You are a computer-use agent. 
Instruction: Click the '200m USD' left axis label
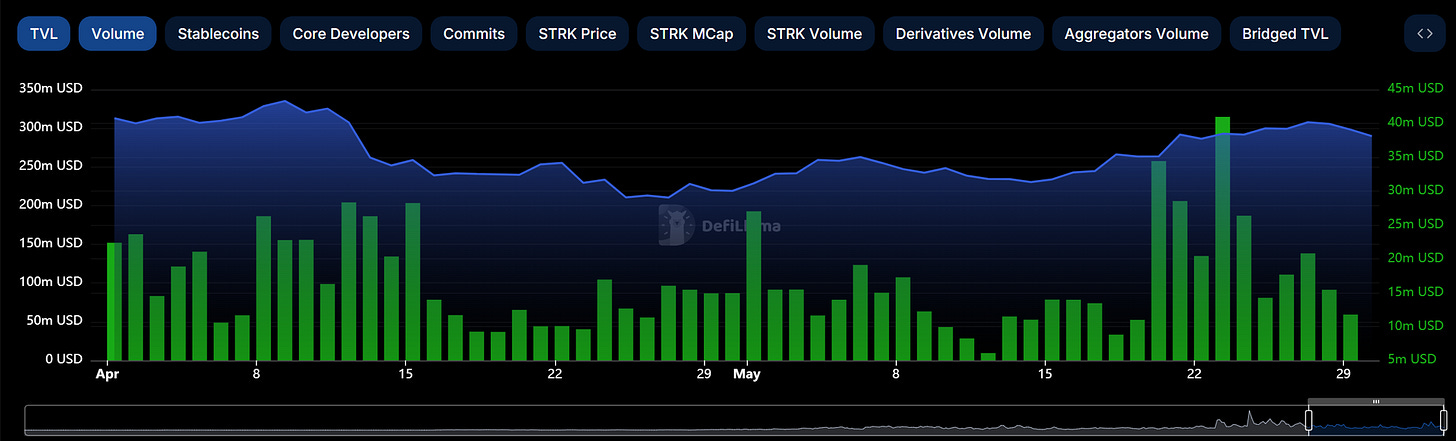coord(50,205)
